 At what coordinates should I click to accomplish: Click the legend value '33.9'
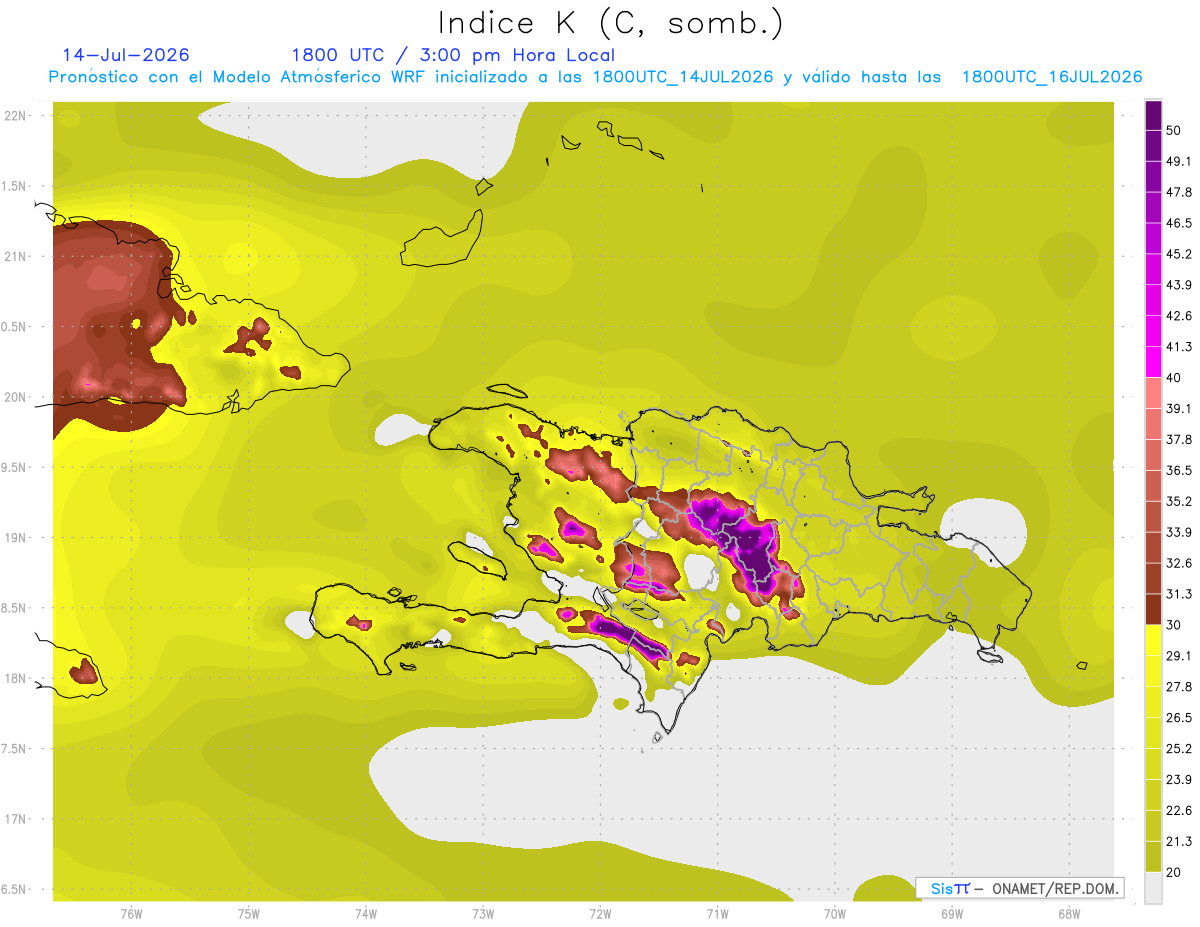tap(1180, 532)
